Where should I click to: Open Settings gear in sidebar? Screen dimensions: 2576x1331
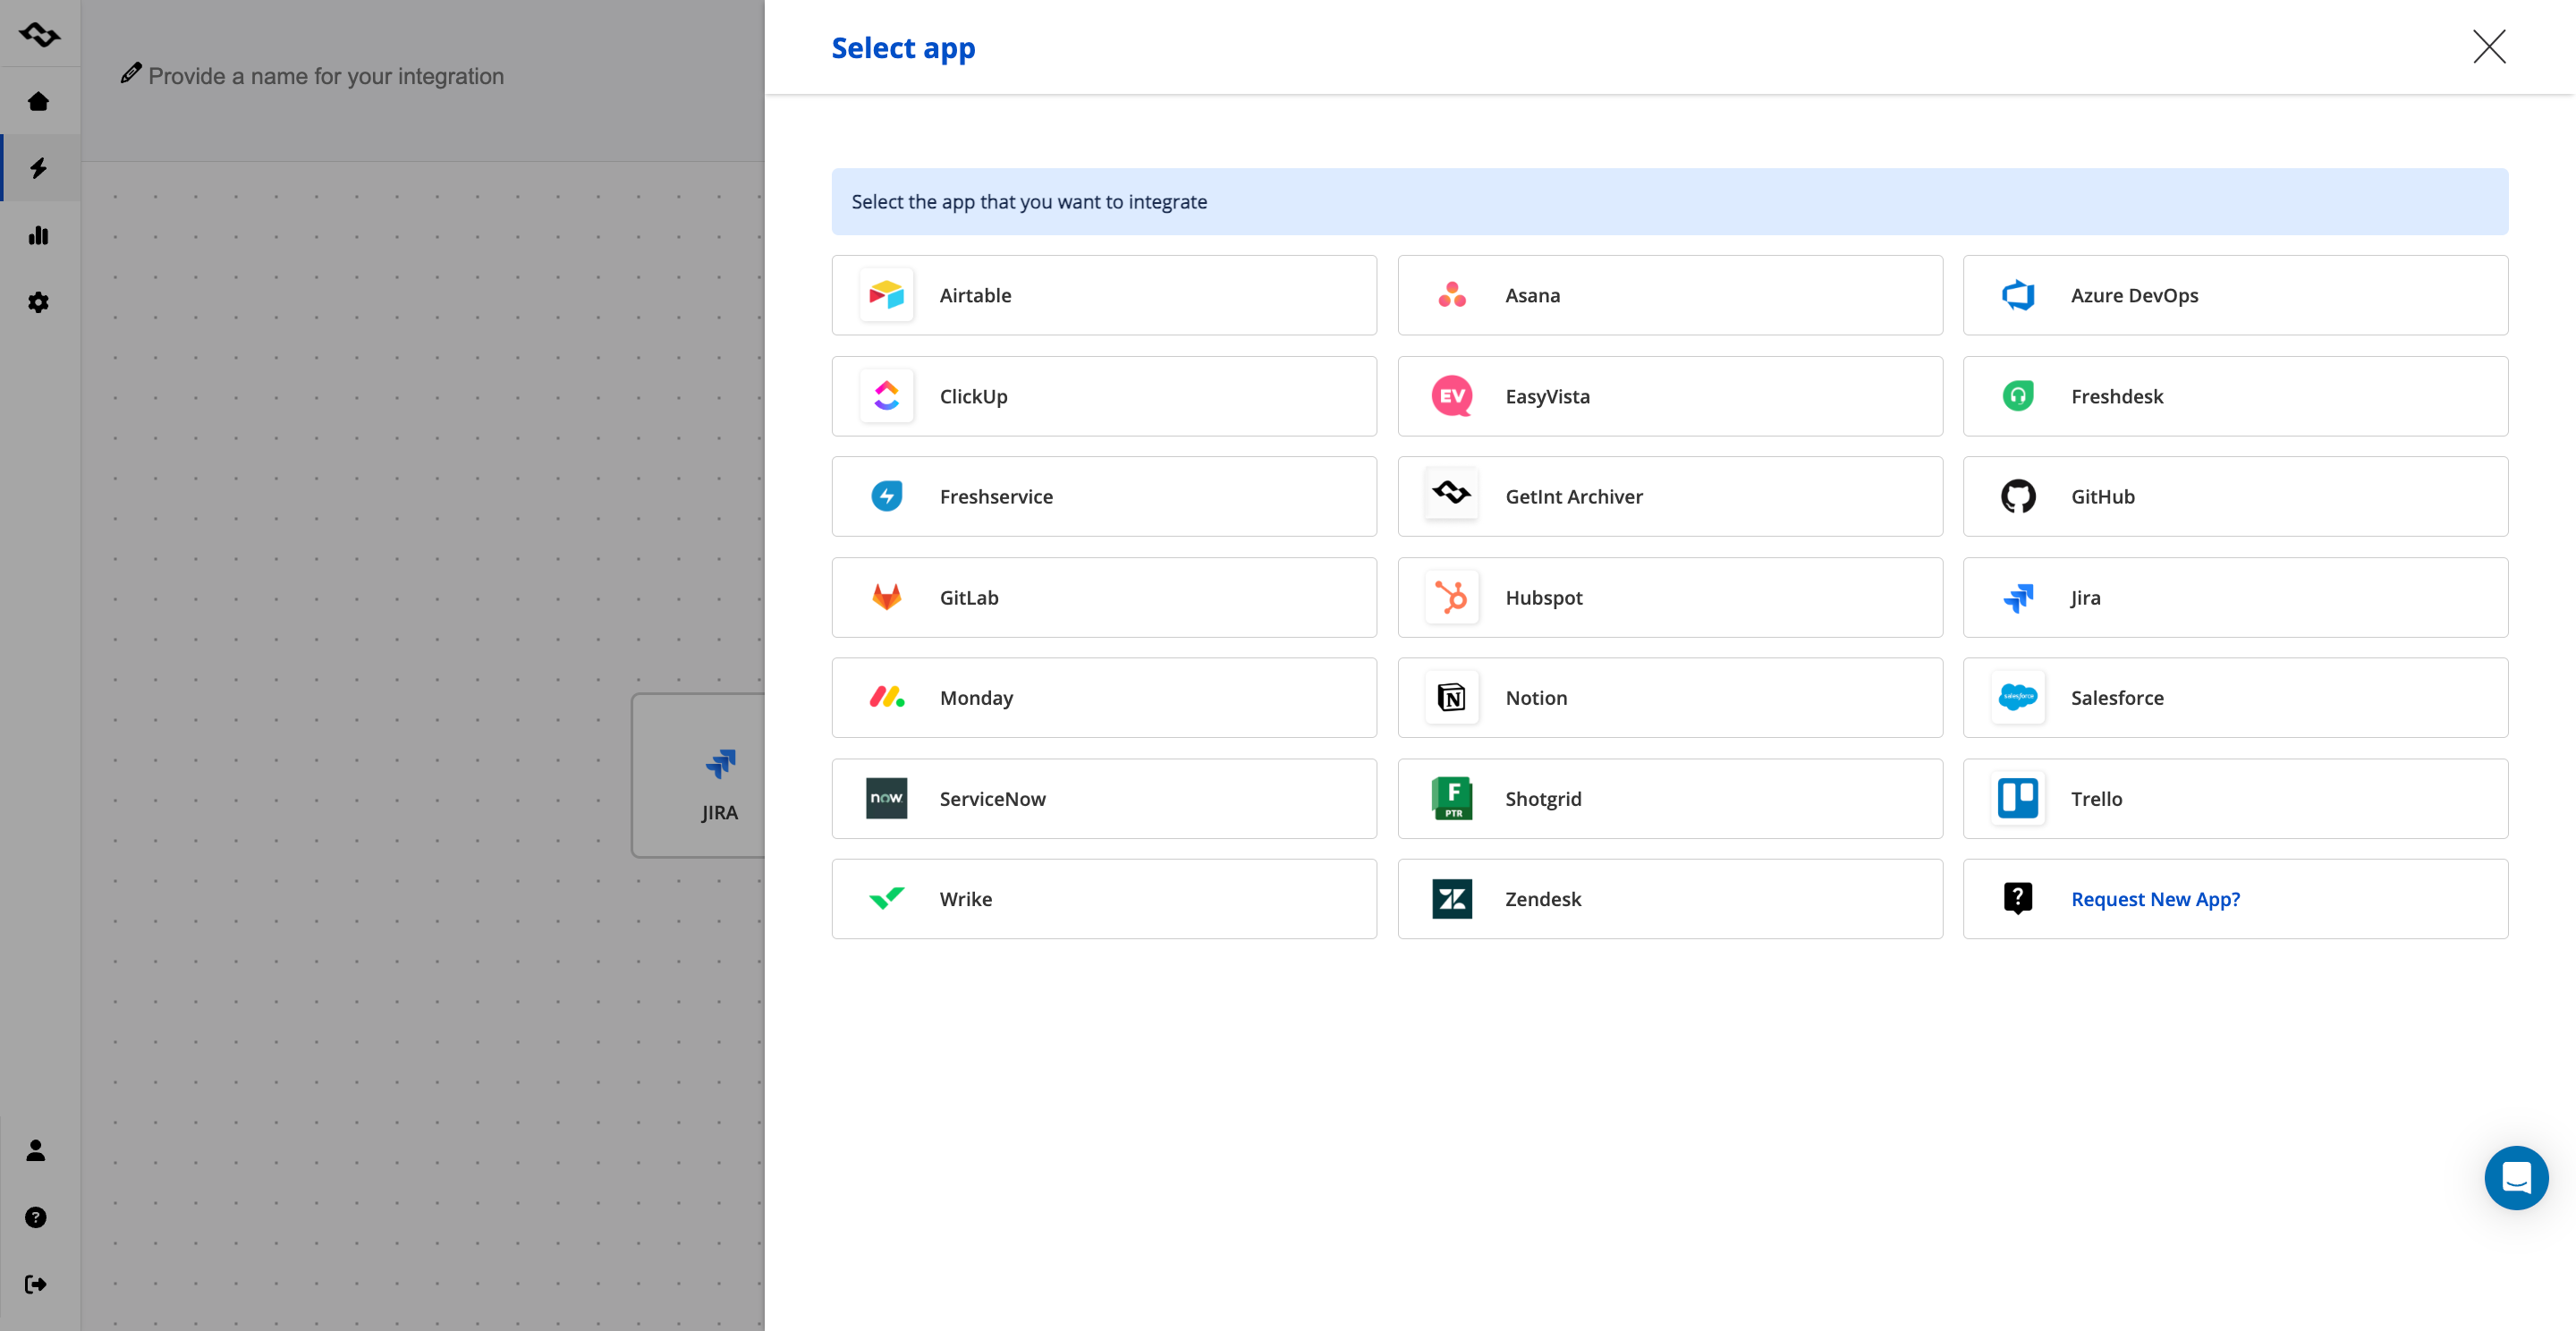tap(38, 302)
